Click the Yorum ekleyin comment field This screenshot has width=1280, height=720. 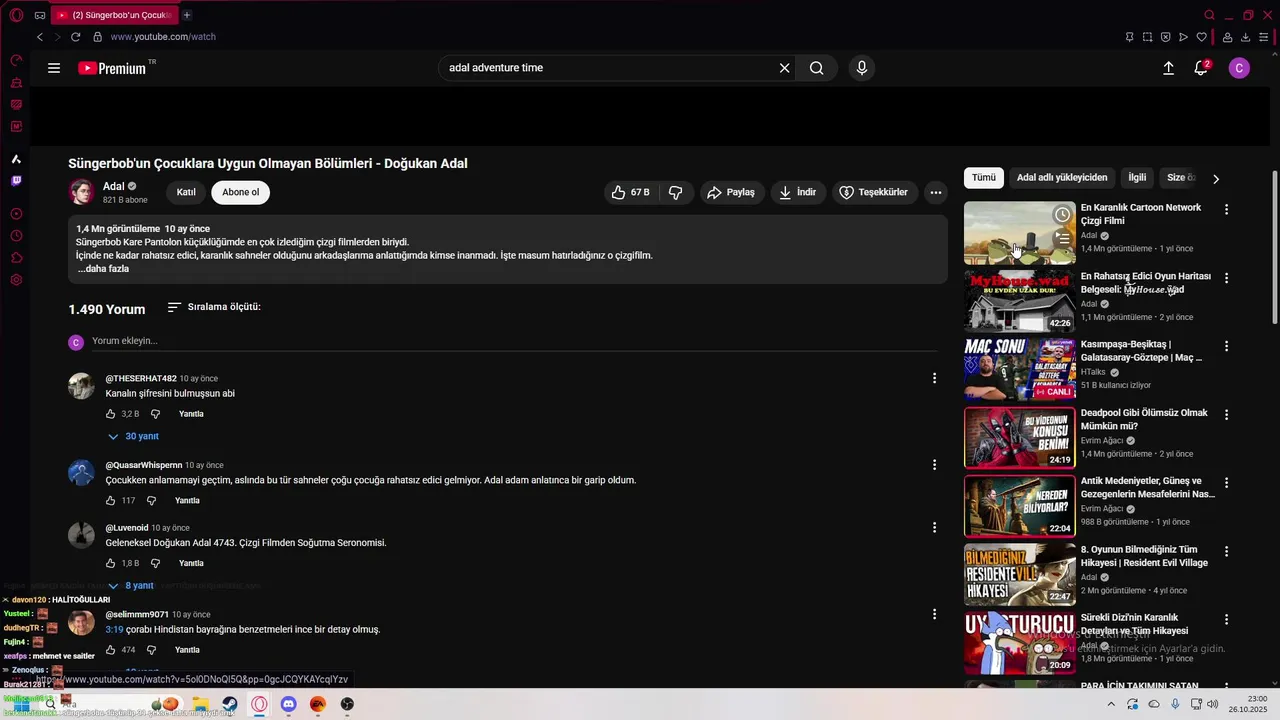[x=514, y=341]
